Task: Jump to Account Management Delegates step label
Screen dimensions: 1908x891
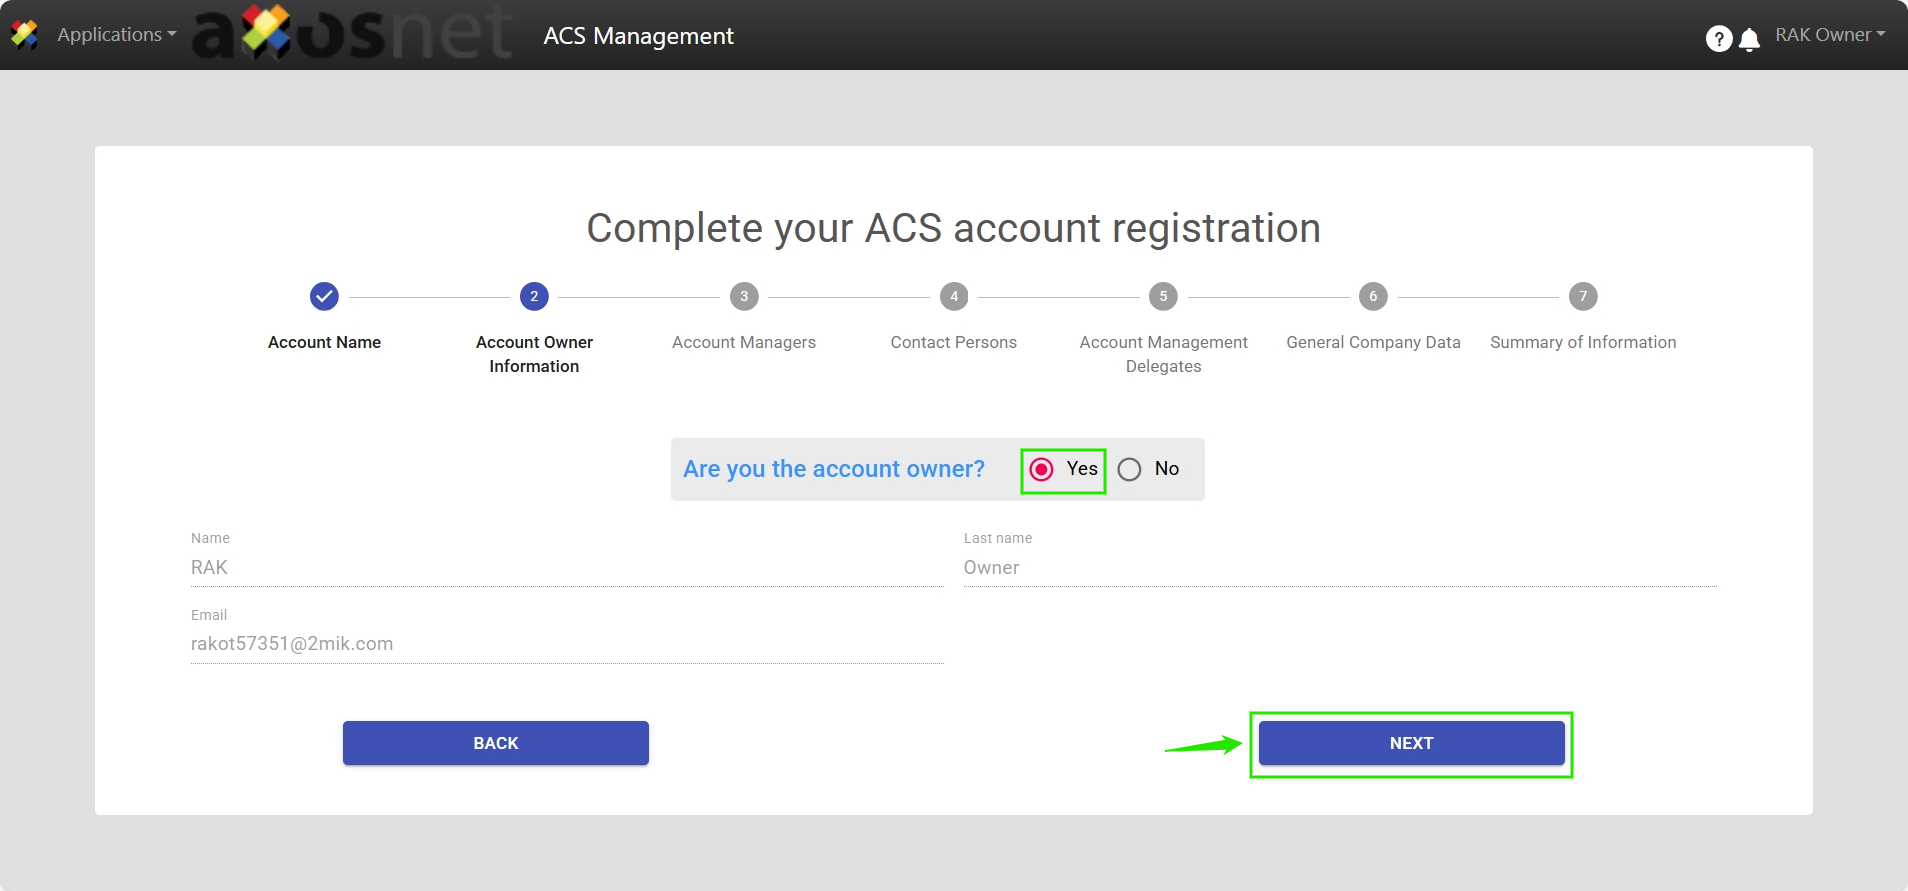Action: [1163, 354]
